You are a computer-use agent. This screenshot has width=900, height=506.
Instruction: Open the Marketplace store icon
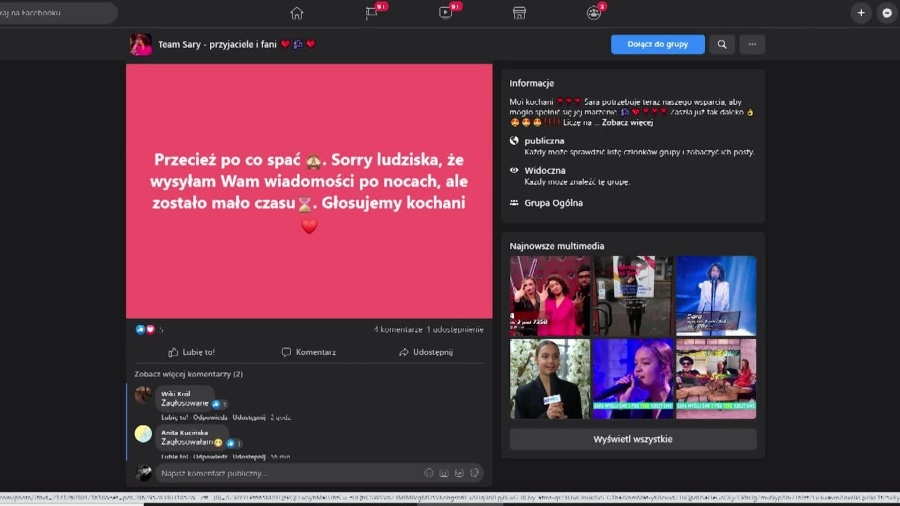pos(519,13)
